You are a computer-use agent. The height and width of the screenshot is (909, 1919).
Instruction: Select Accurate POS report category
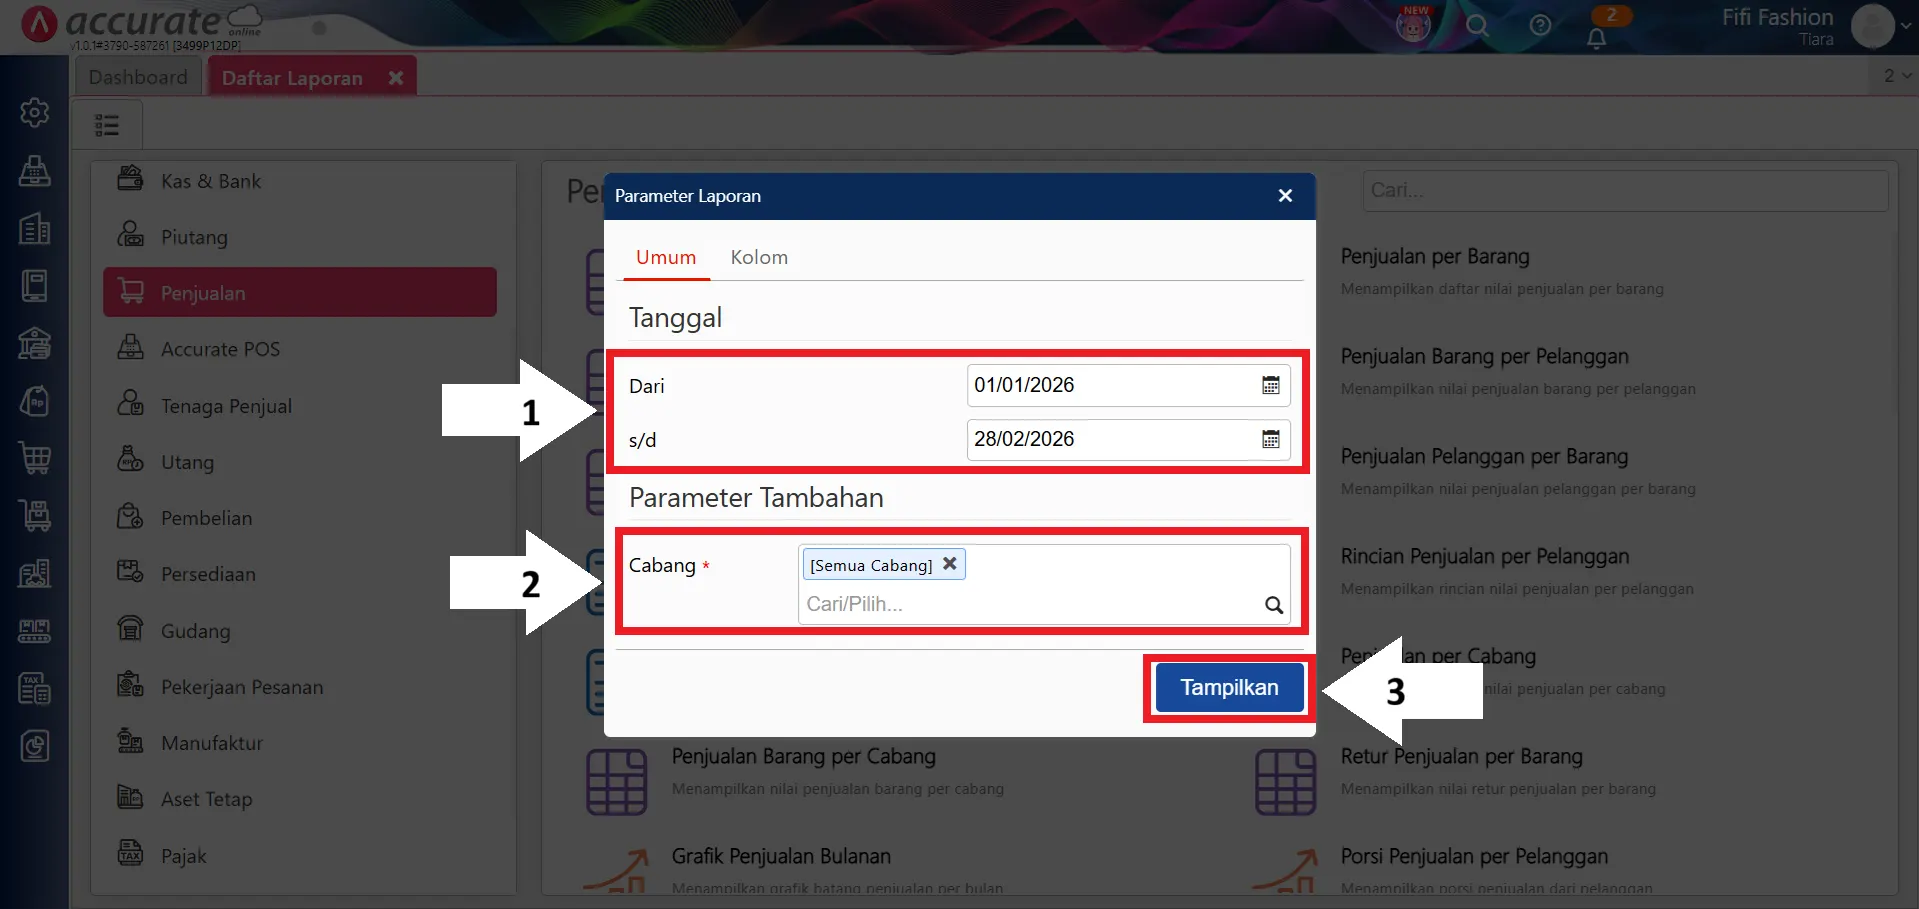click(300, 349)
